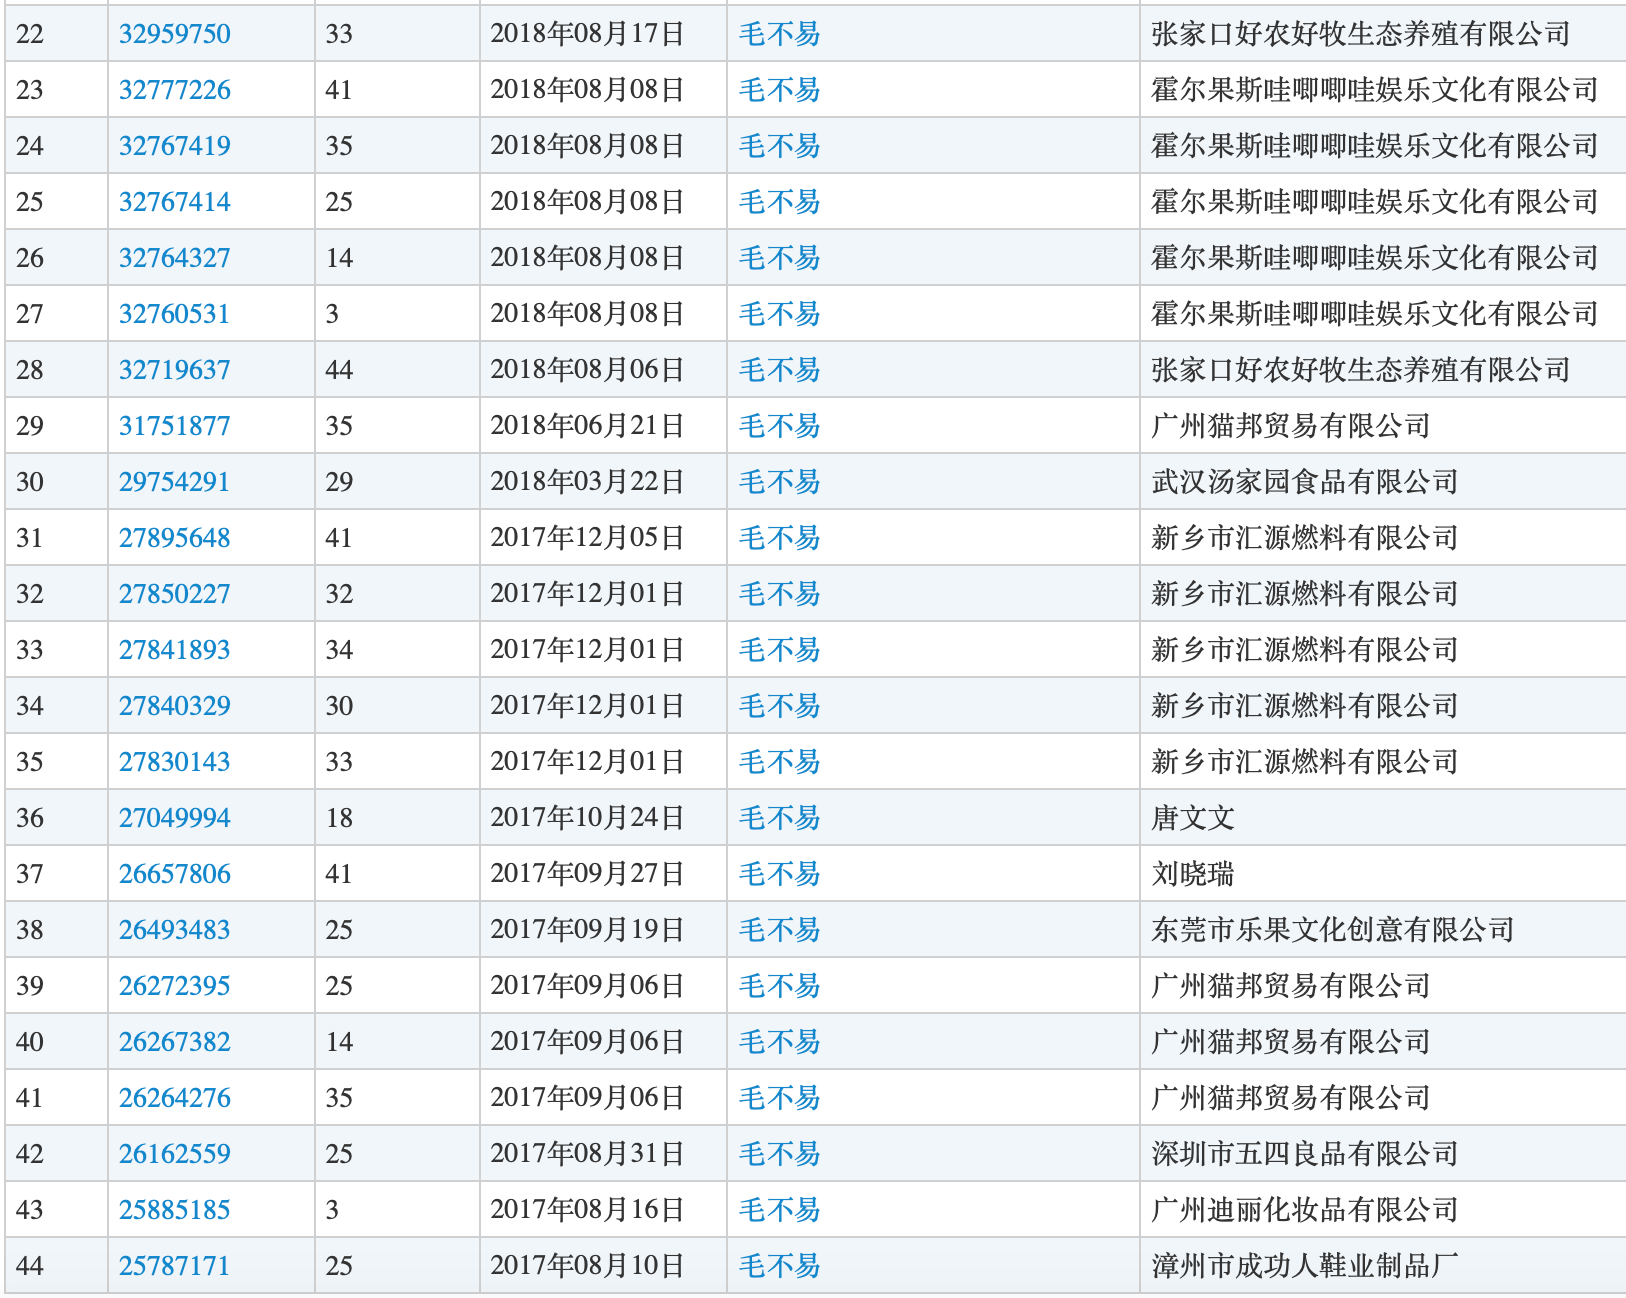Click the 27895648 registration link
The image size is (1626, 1298).
coord(173,537)
